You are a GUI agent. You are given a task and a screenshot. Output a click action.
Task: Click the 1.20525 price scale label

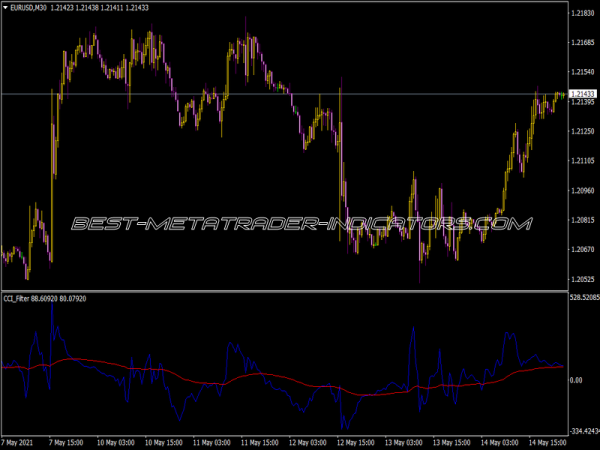pos(582,279)
